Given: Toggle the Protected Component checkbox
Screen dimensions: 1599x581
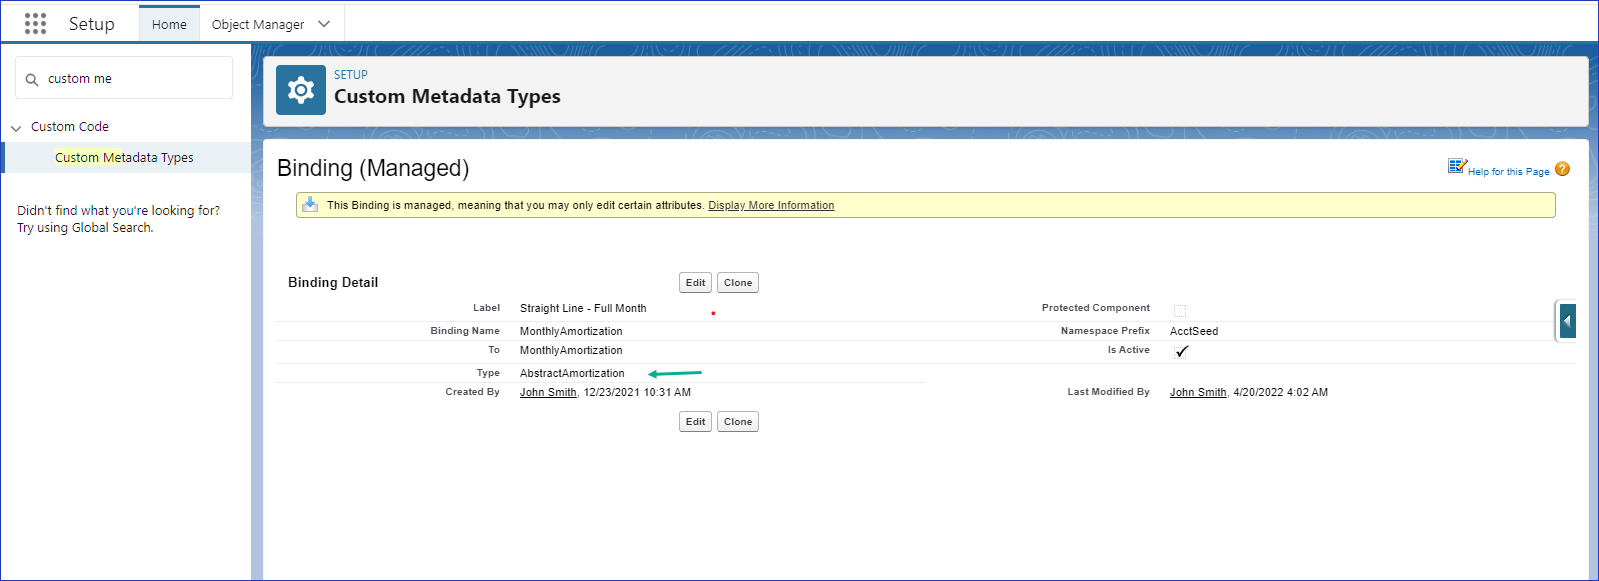Looking at the screenshot, I should [x=1180, y=310].
